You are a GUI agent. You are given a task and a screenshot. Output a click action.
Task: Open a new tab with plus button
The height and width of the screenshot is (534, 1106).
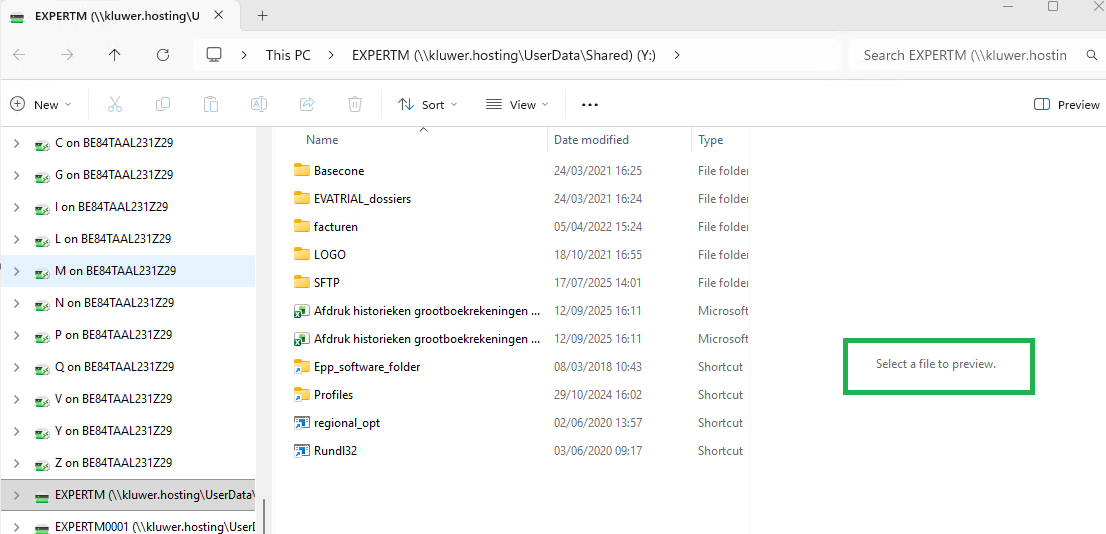[x=263, y=15]
